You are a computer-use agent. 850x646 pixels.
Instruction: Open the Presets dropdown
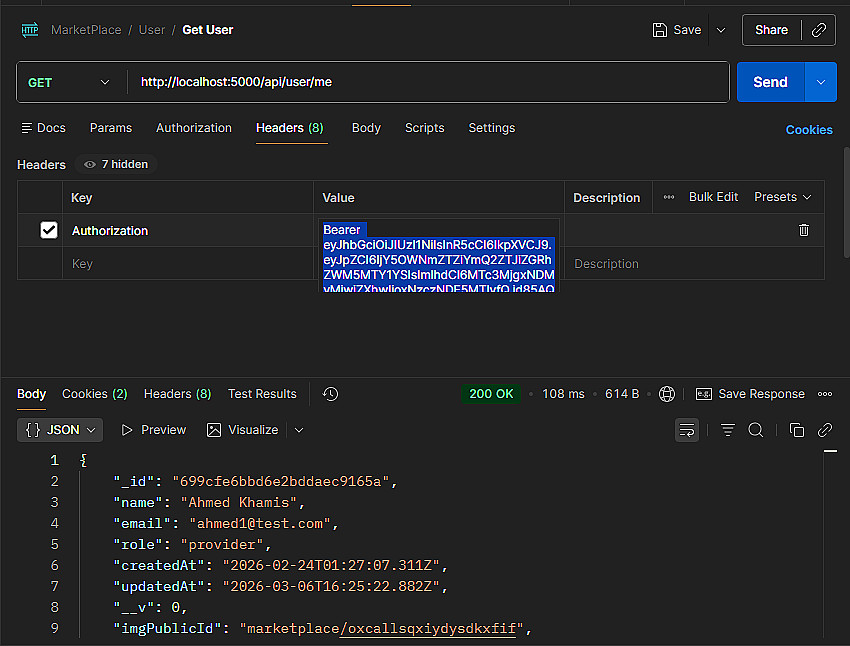(x=782, y=197)
